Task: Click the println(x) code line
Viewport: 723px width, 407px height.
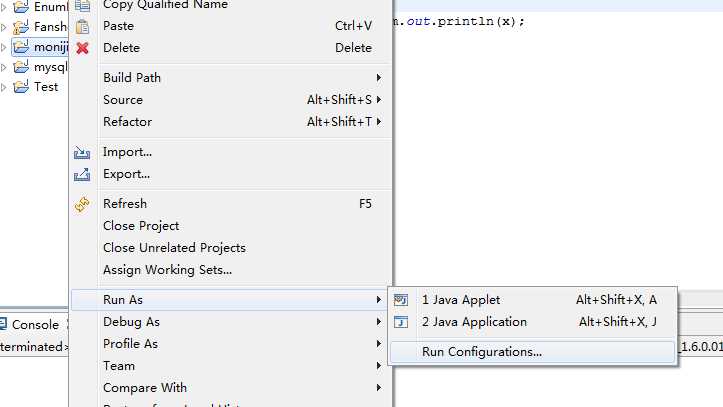Action: coord(459,22)
